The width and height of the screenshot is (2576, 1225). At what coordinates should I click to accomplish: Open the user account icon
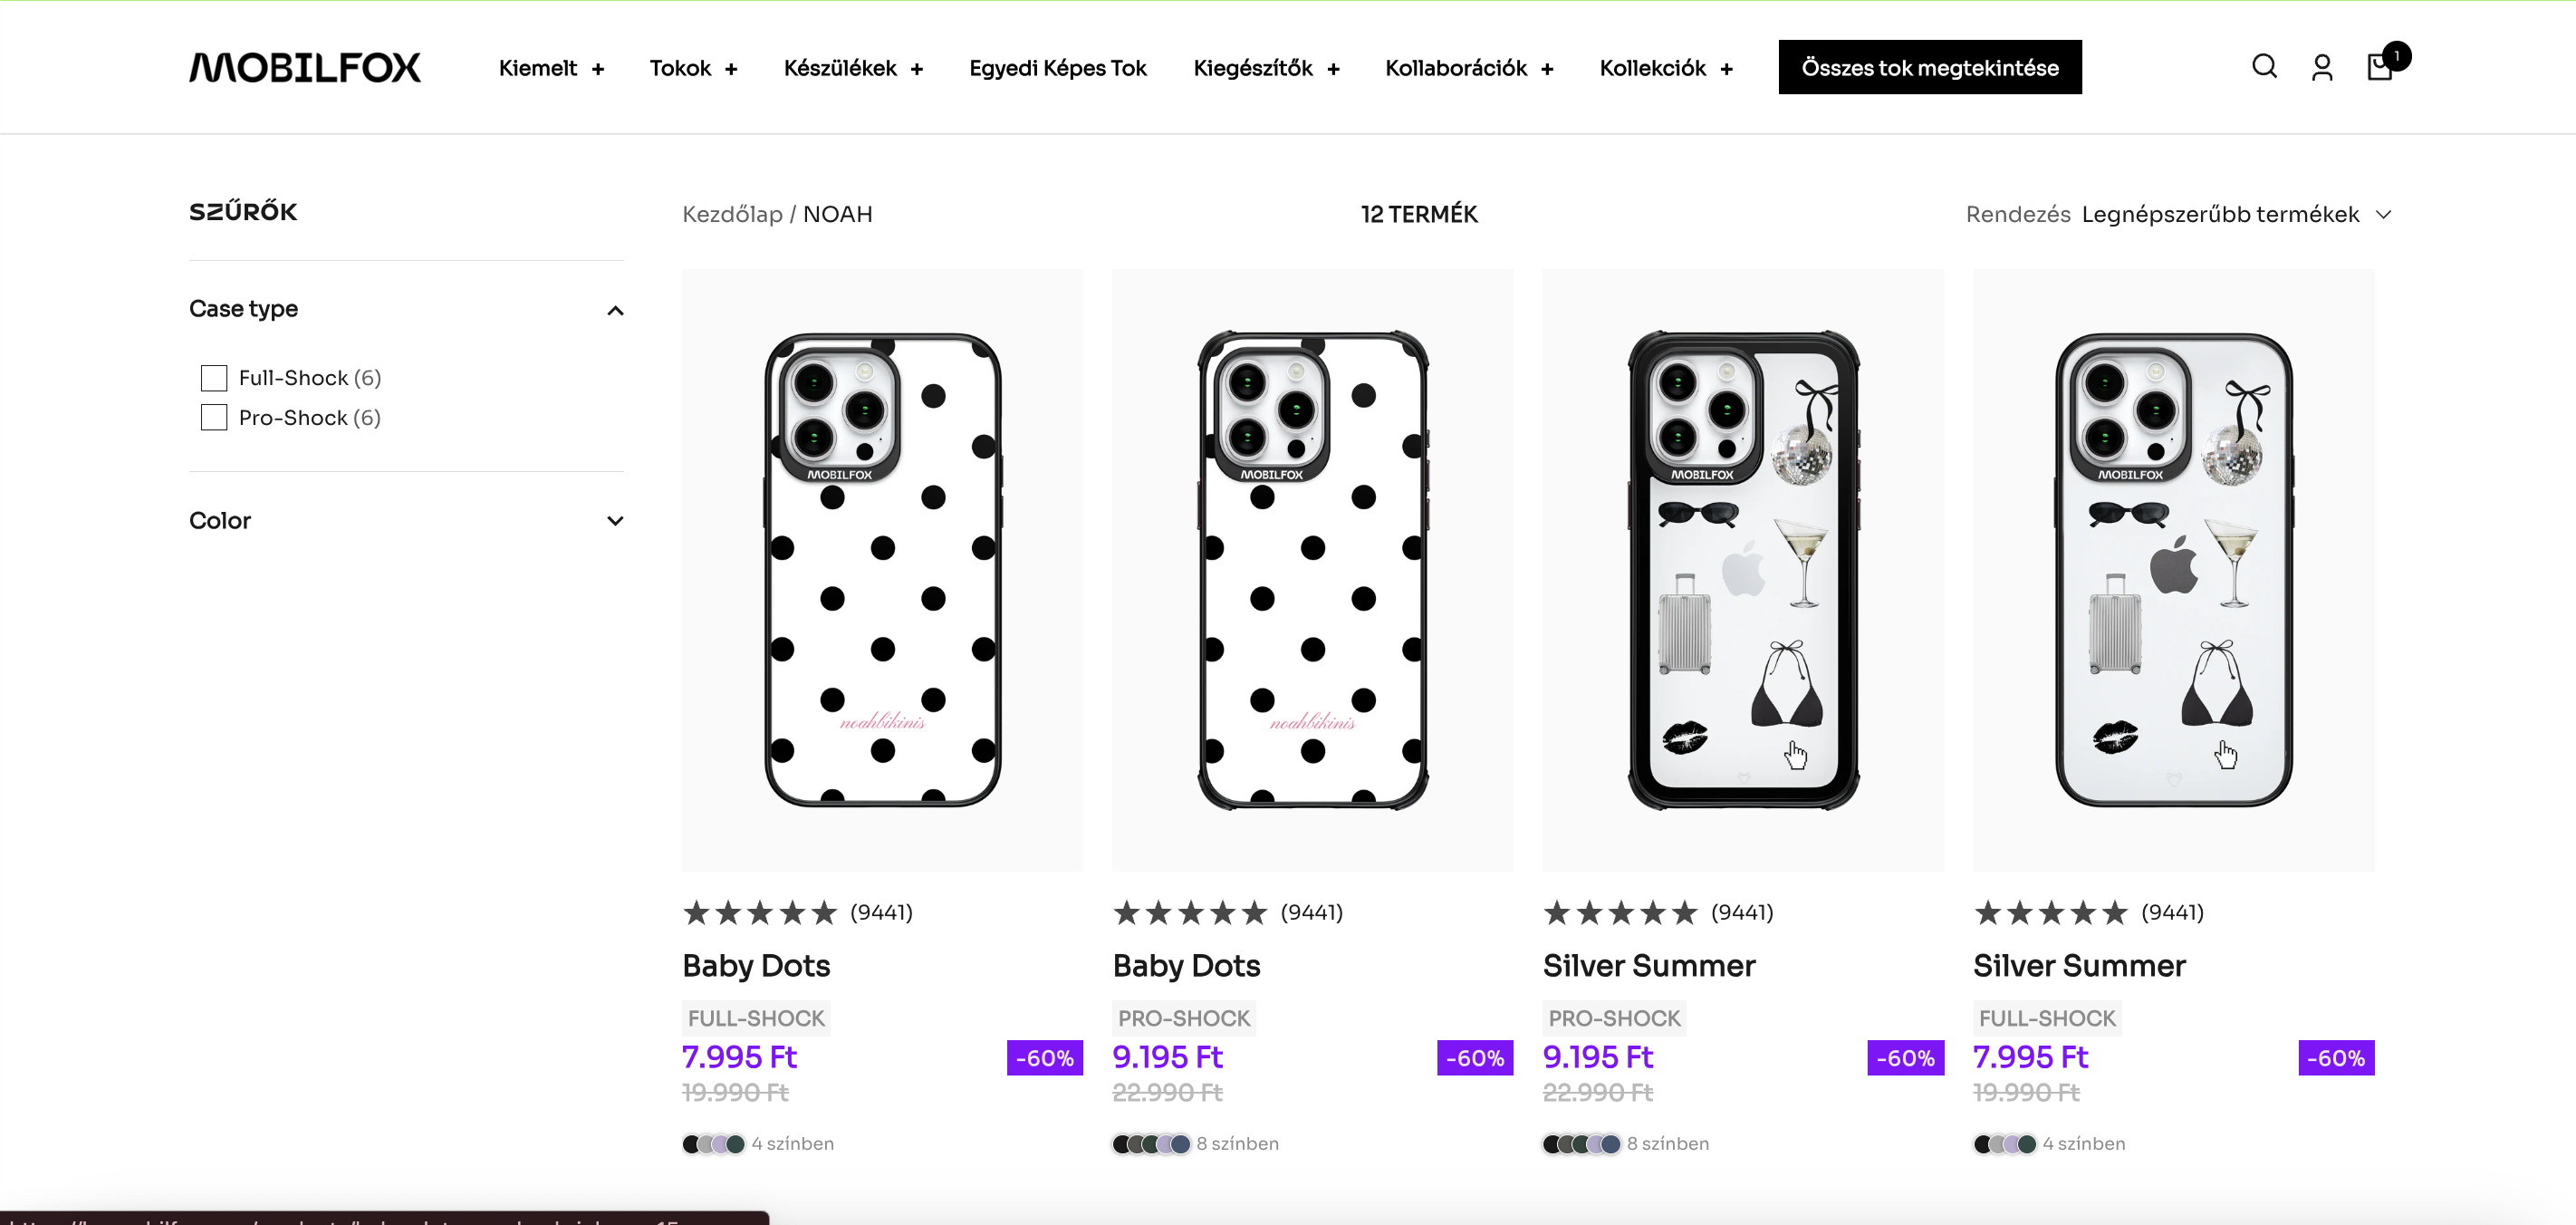click(x=2322, y=68)
